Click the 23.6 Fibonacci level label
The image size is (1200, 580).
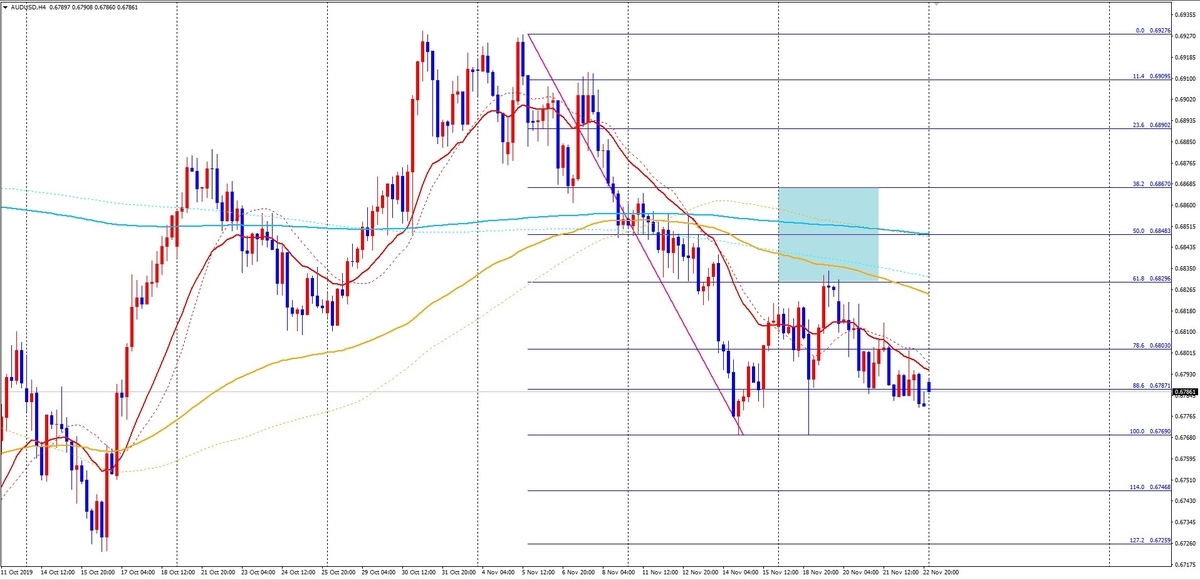click(1152, 124)
